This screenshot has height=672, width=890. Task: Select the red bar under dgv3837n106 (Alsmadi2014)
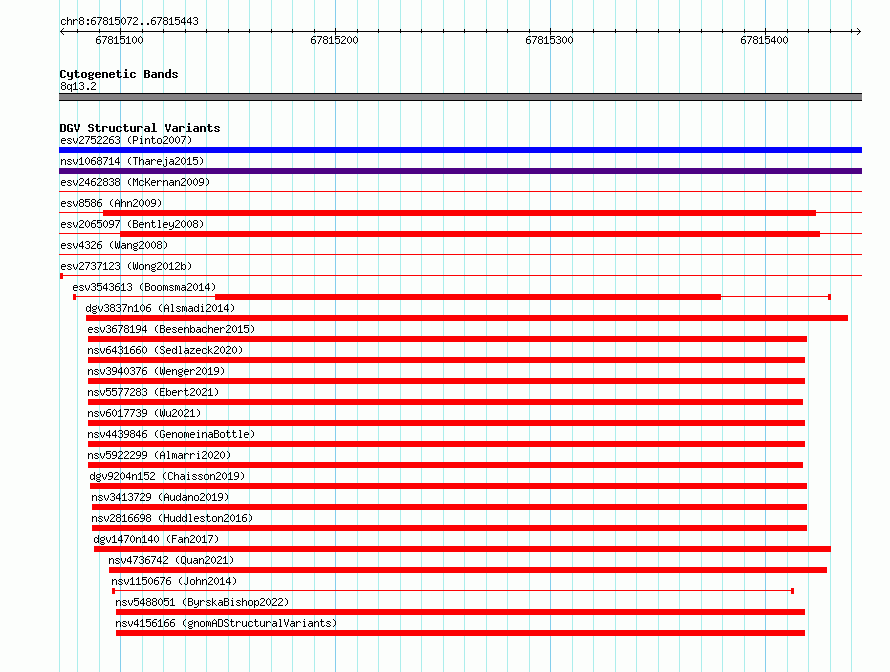point(467,318)
